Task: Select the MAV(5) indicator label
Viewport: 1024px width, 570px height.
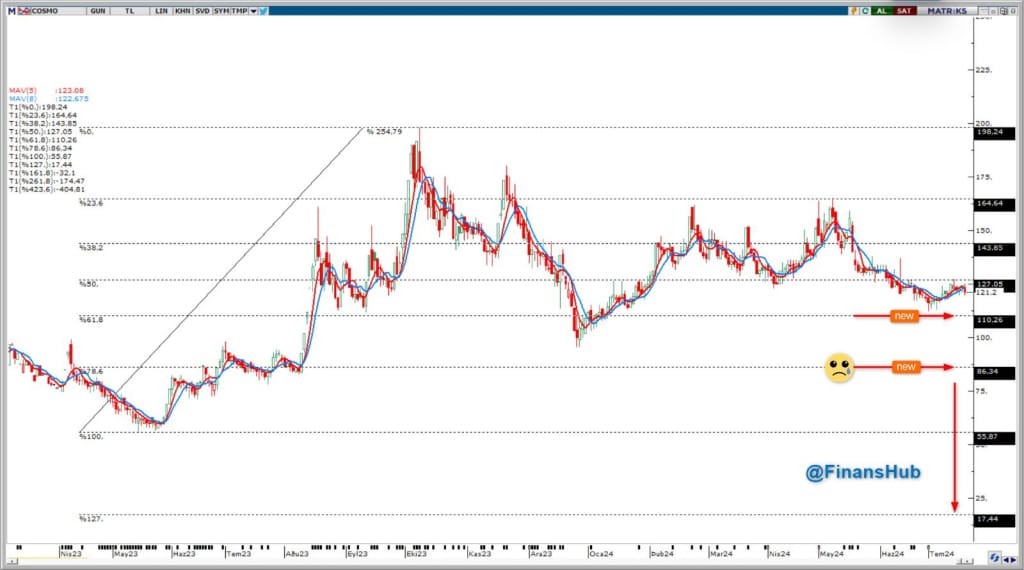Action: tap(23, 90)
